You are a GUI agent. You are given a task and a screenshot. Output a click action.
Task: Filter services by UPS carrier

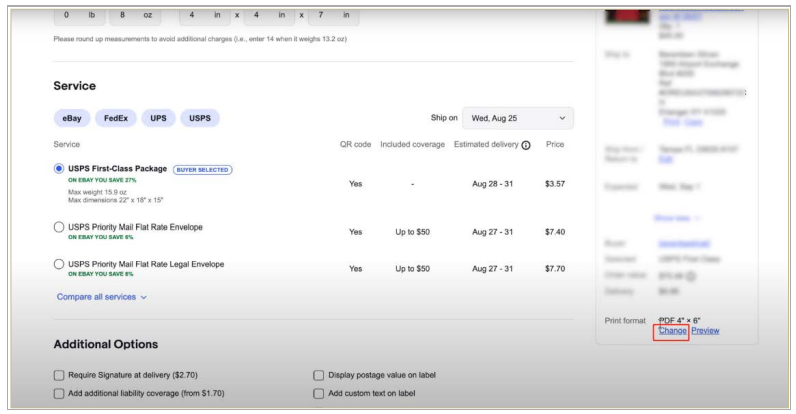coord(158,118)
